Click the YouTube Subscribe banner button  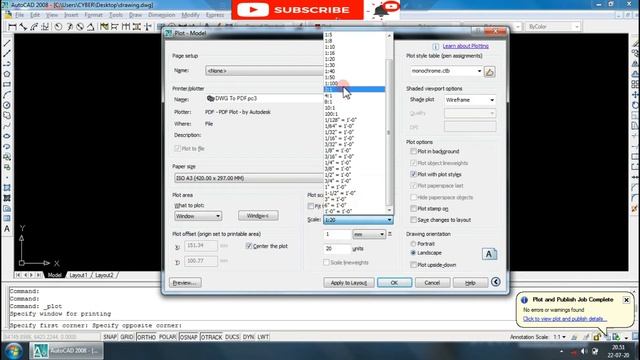click(x=297, y=10)
